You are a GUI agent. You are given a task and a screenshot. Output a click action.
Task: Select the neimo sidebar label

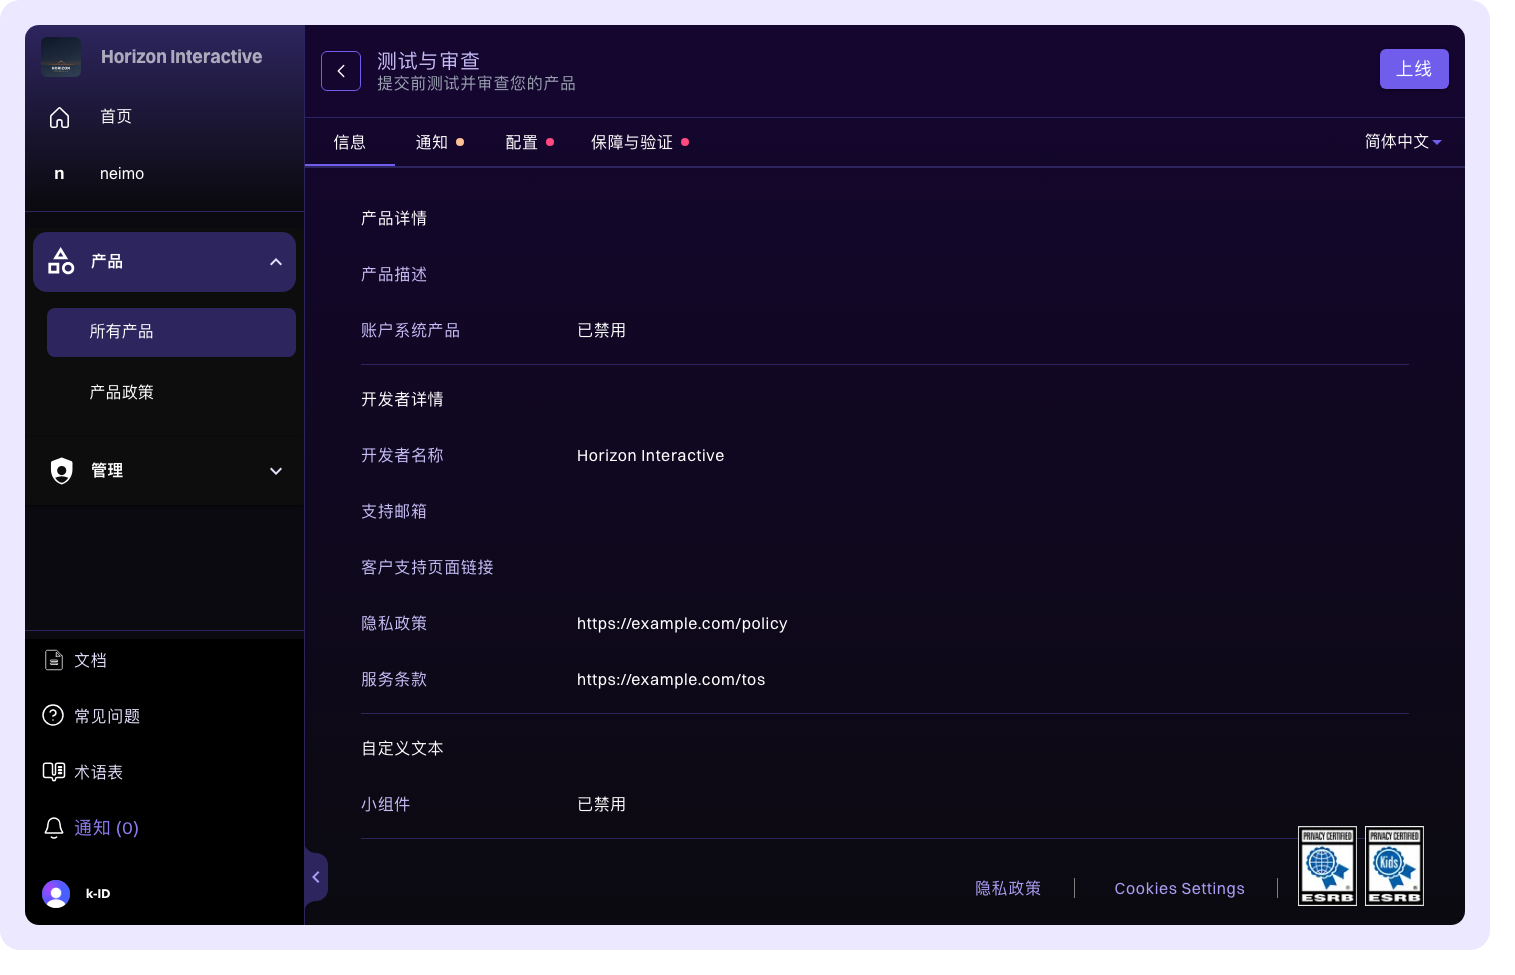tap(122, 173)
